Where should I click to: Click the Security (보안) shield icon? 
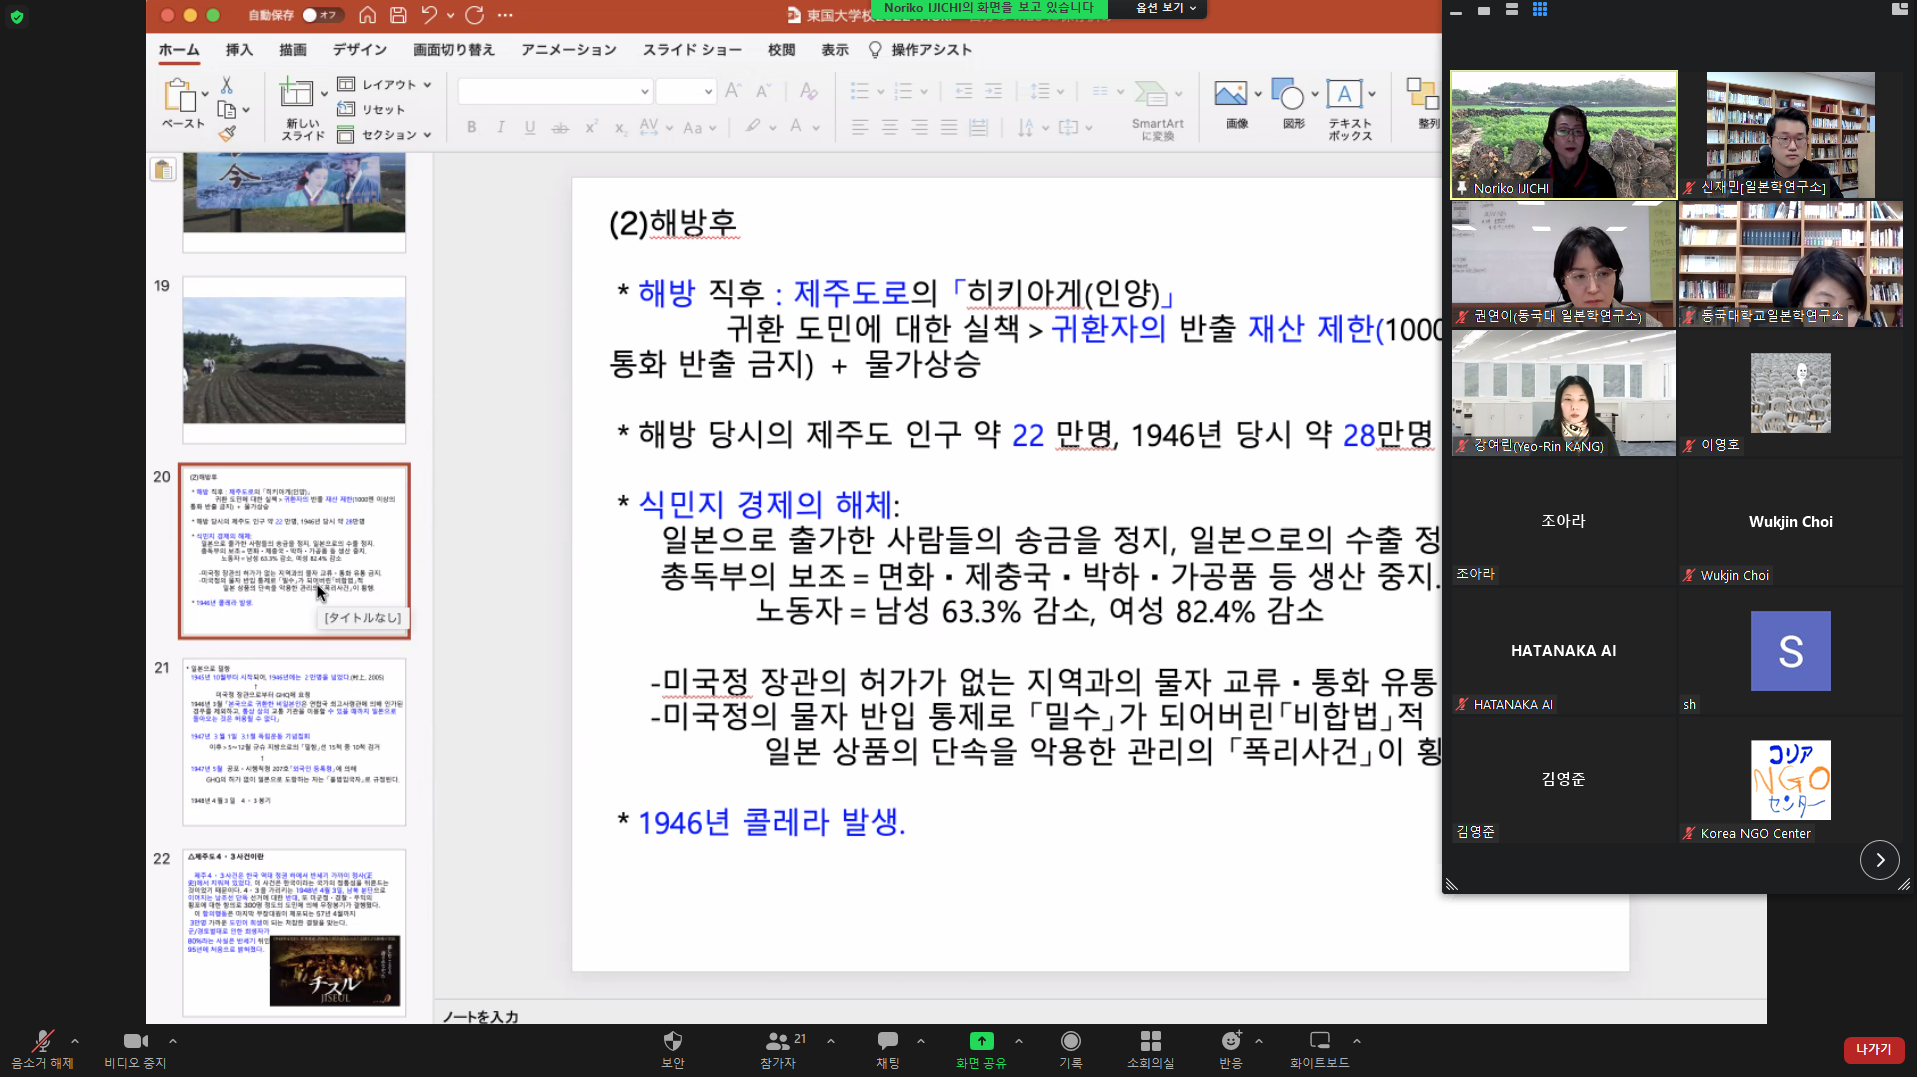tap(673, 1041)
